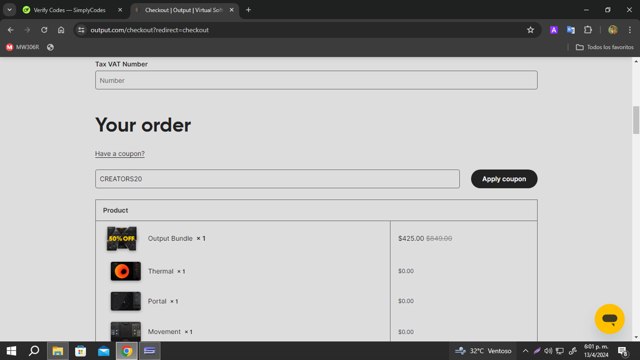Open the MW306R bookmark
This screenshot has height=360, width=640.
[x=23, y=47]
